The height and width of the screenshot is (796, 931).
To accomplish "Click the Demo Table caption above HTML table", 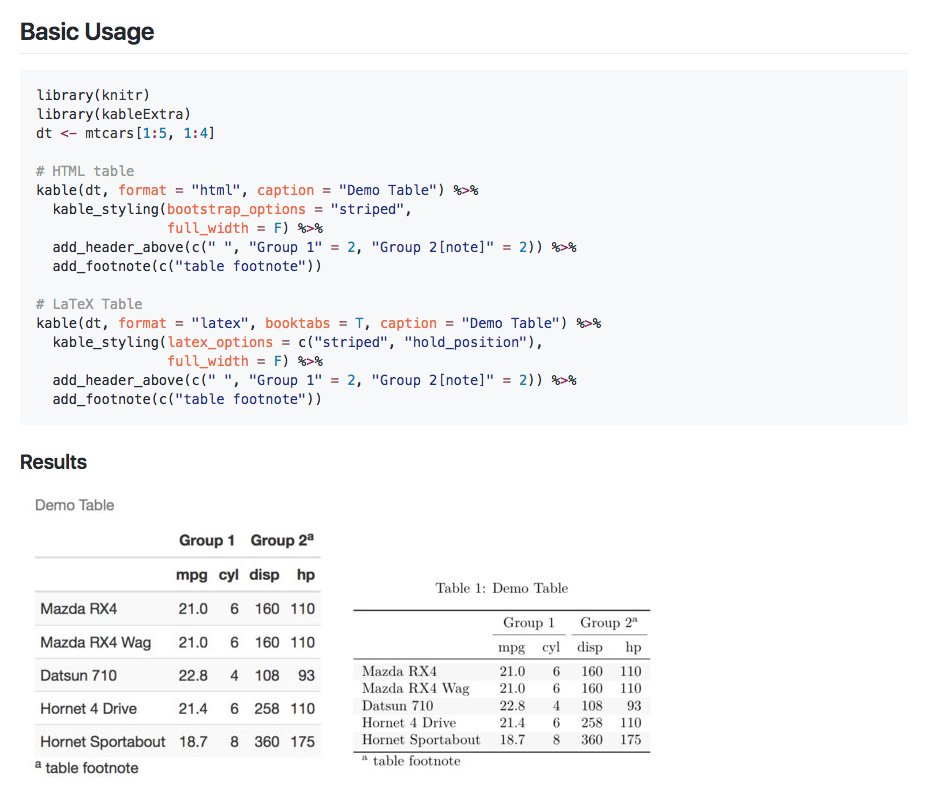I will (74, 505).
